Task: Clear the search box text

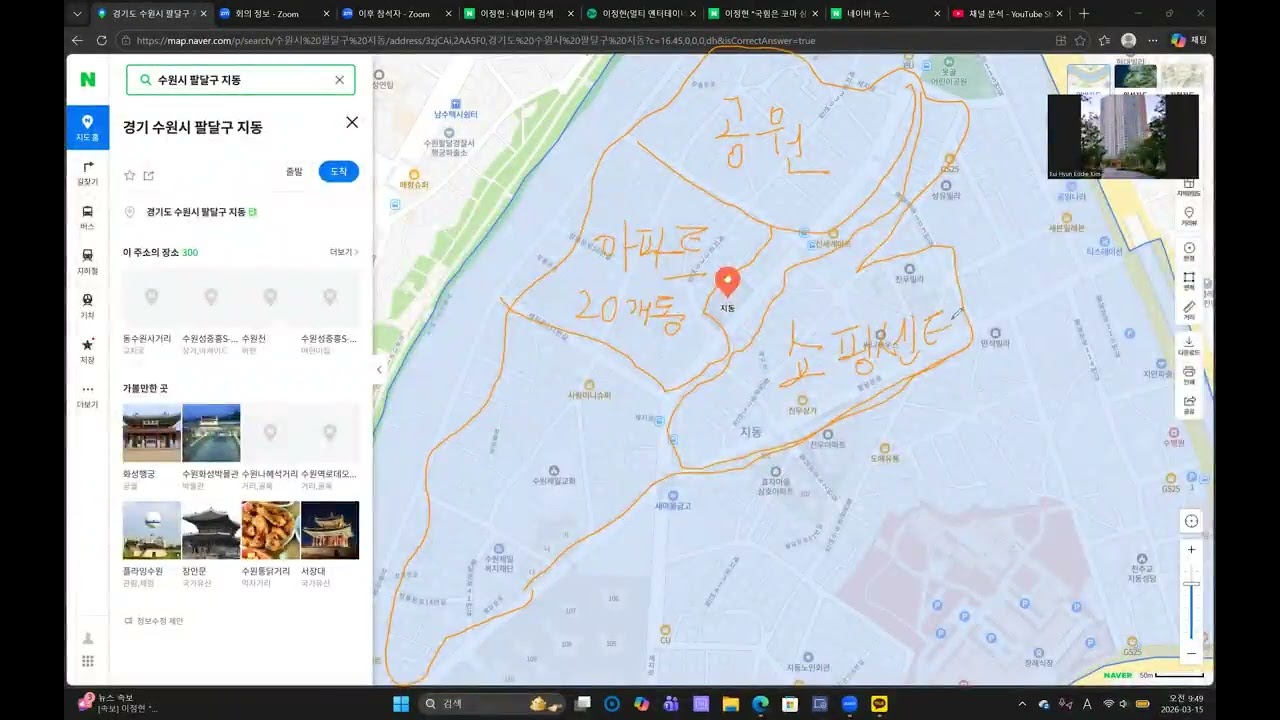Action: coord(339,80)
